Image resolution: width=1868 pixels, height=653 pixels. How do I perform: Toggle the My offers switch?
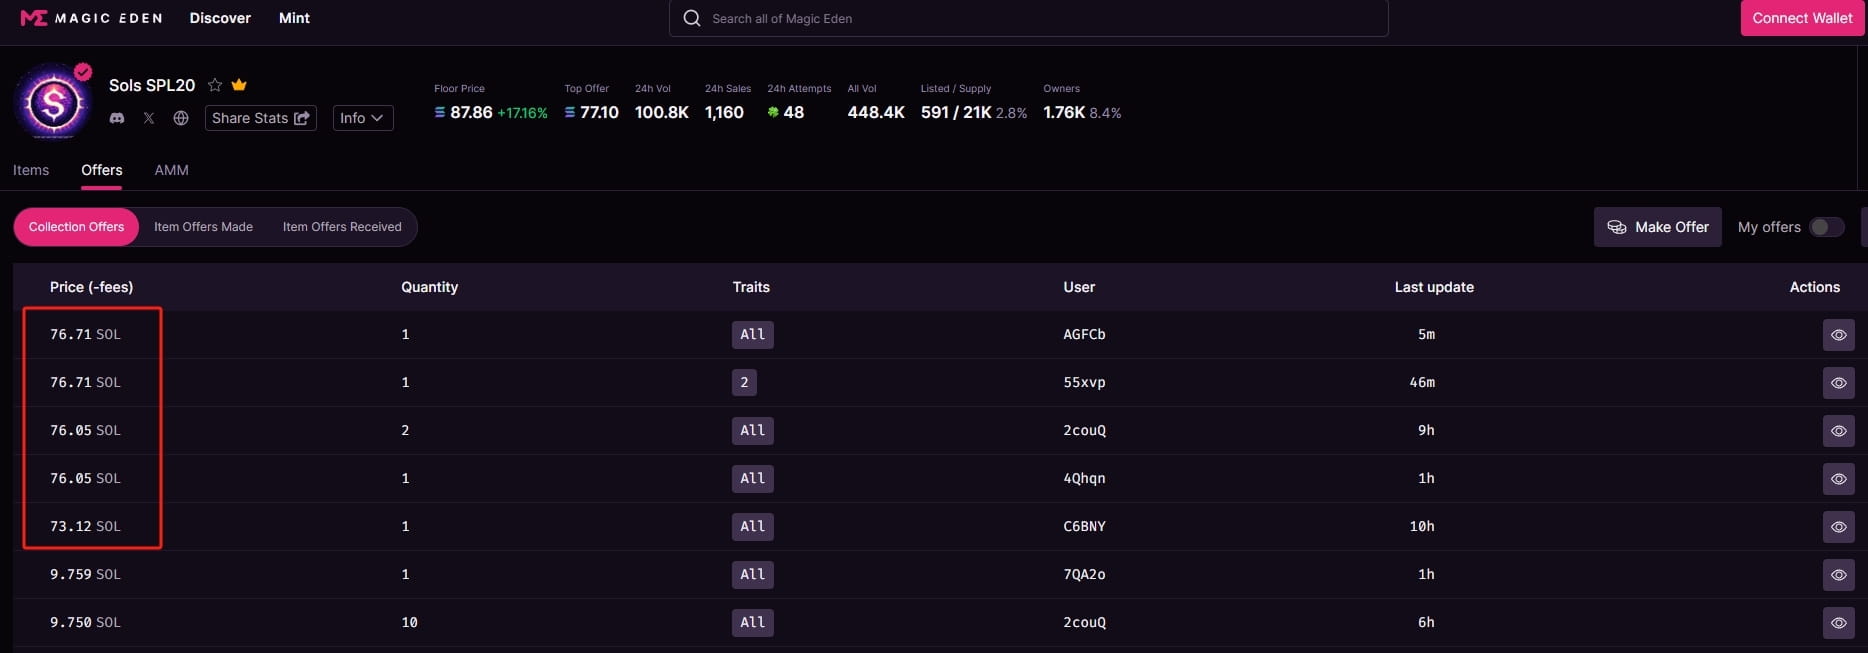(x=1826, y=227)
